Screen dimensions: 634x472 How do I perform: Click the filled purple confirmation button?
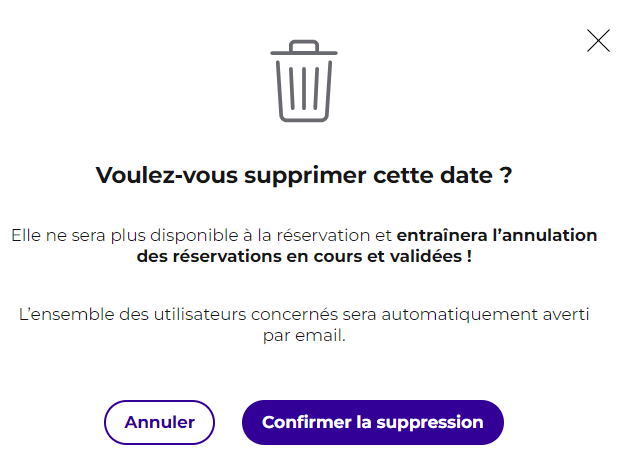tap(373, 422)
